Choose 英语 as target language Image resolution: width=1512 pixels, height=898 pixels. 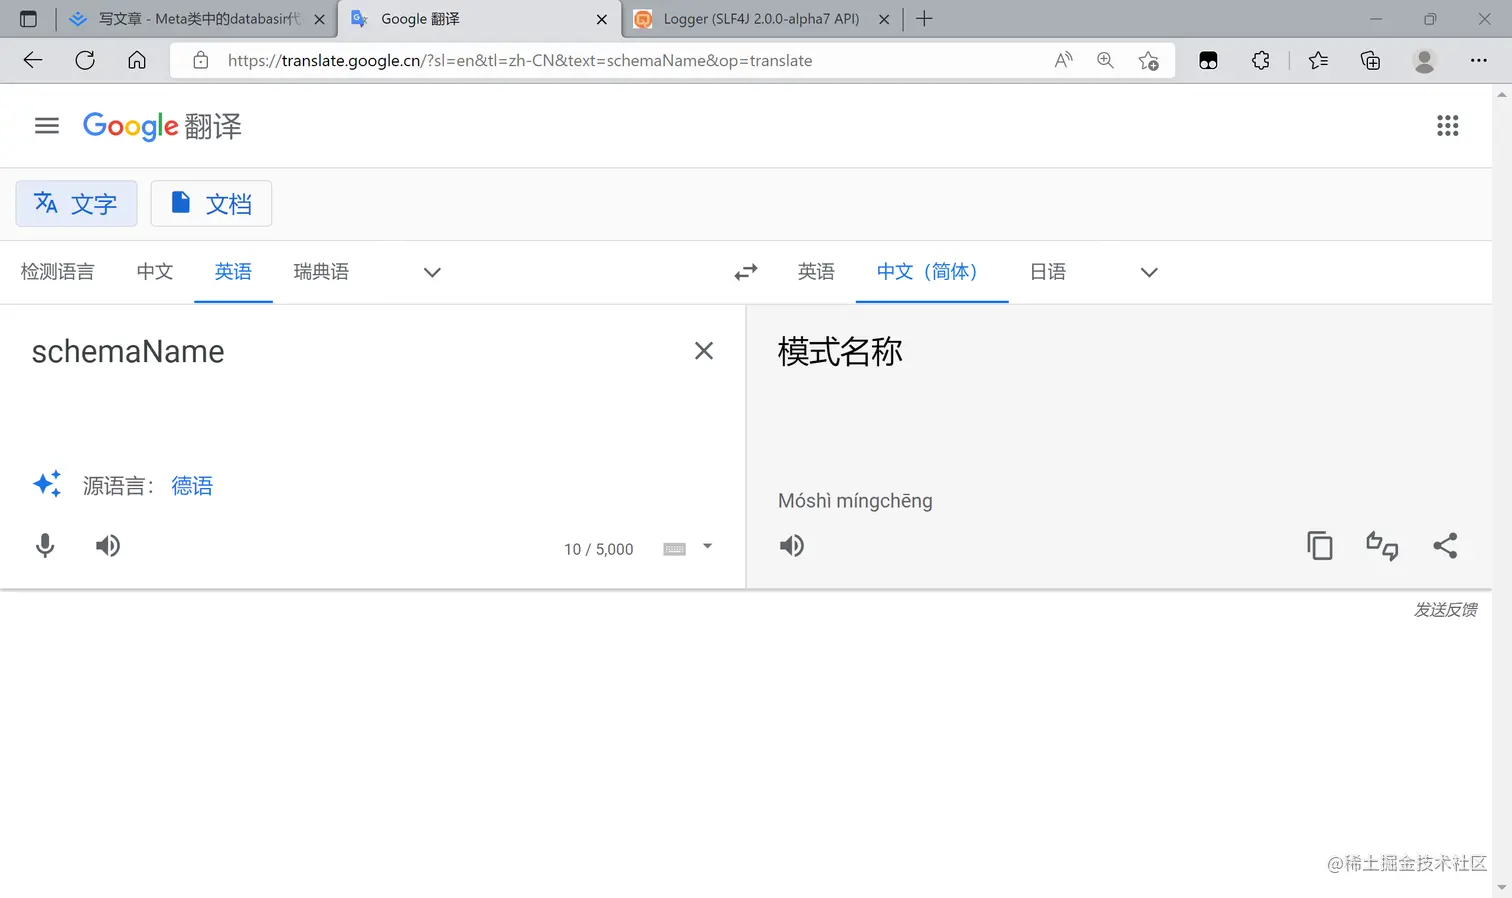tap(816, 272)
